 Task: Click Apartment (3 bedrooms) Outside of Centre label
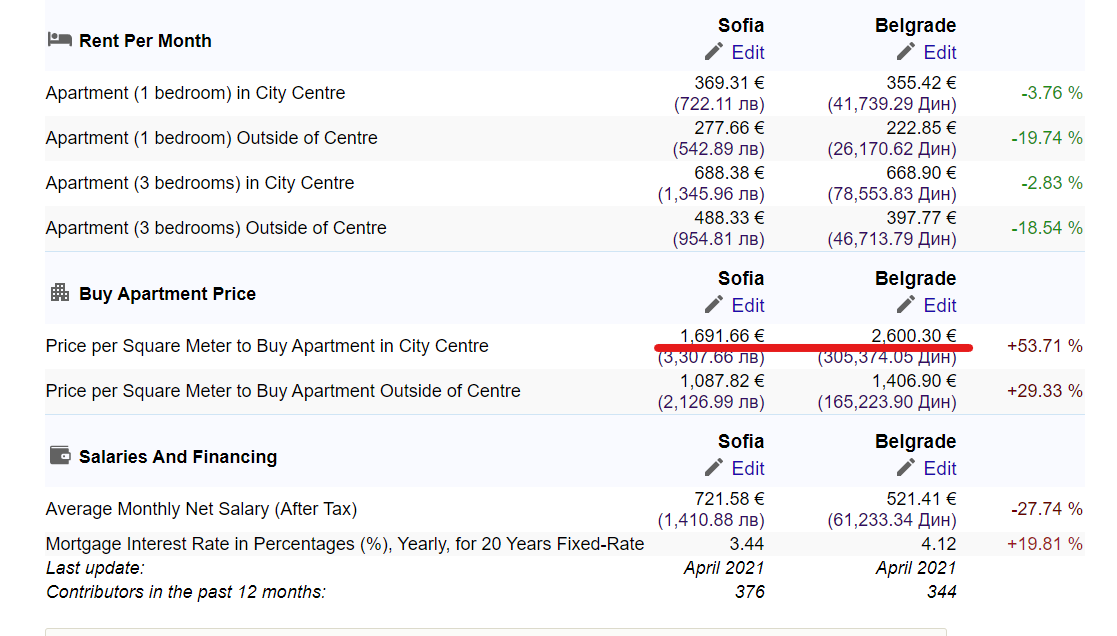coord(216,228)
